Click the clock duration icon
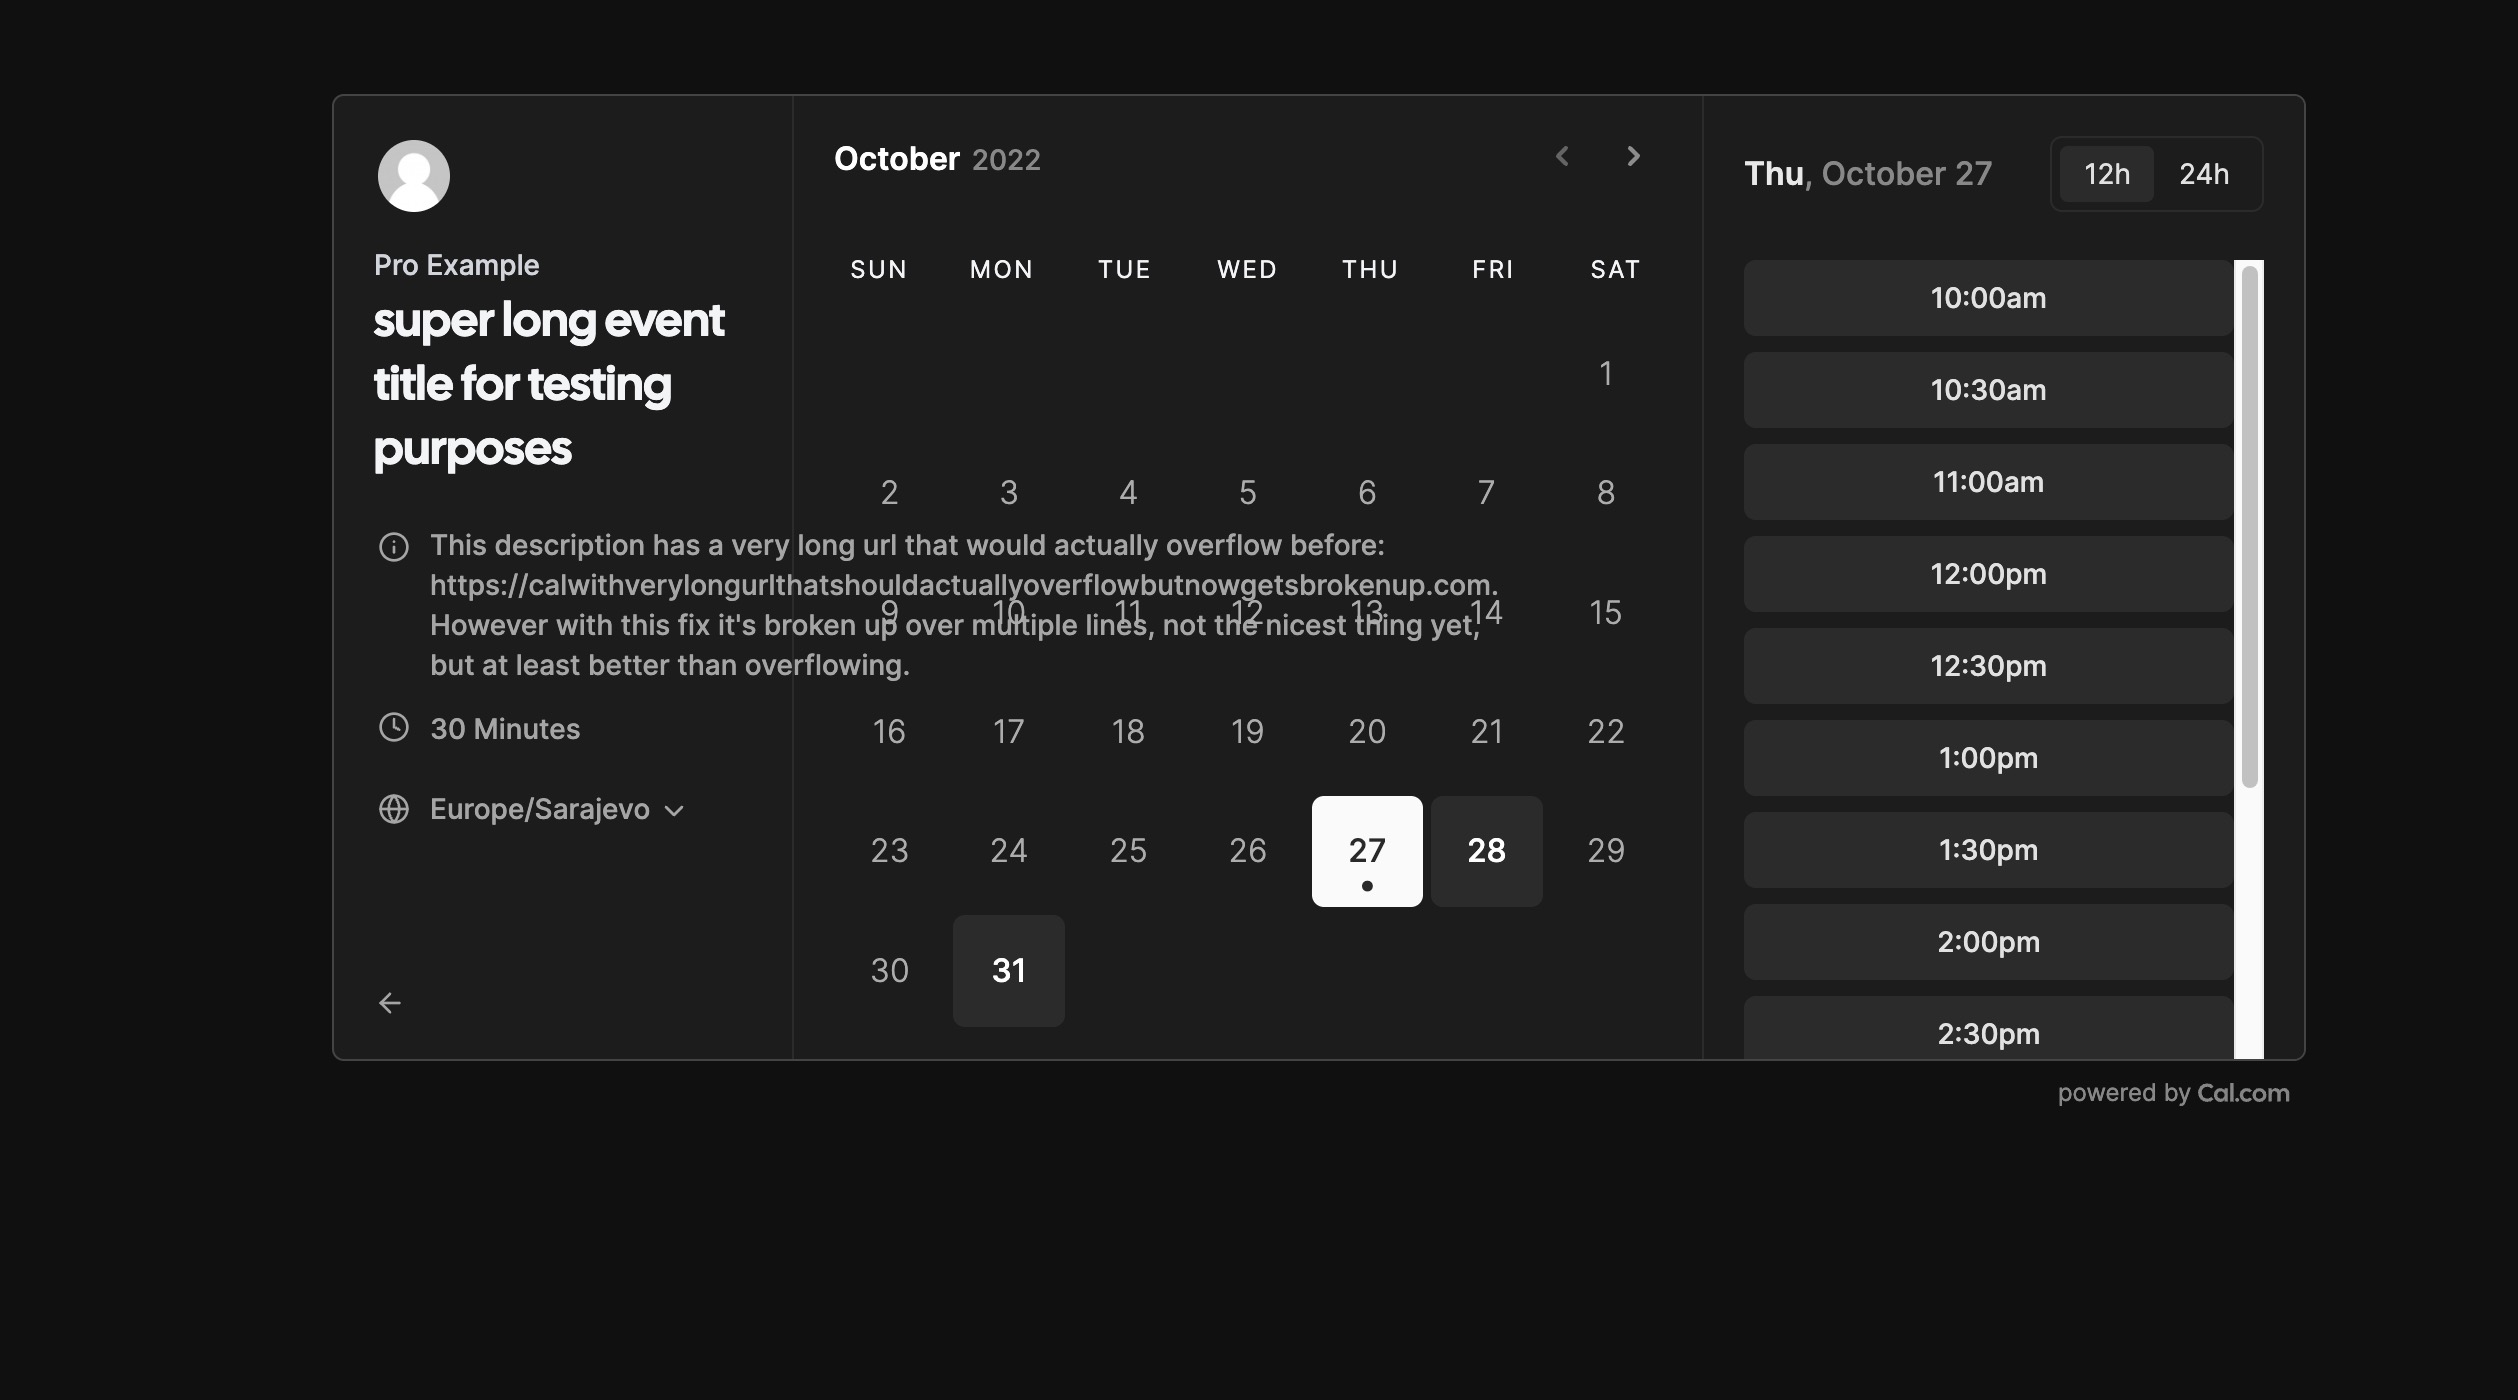Image resolution: width=2518 pixels, height=1400 pixels. point(394,728)
